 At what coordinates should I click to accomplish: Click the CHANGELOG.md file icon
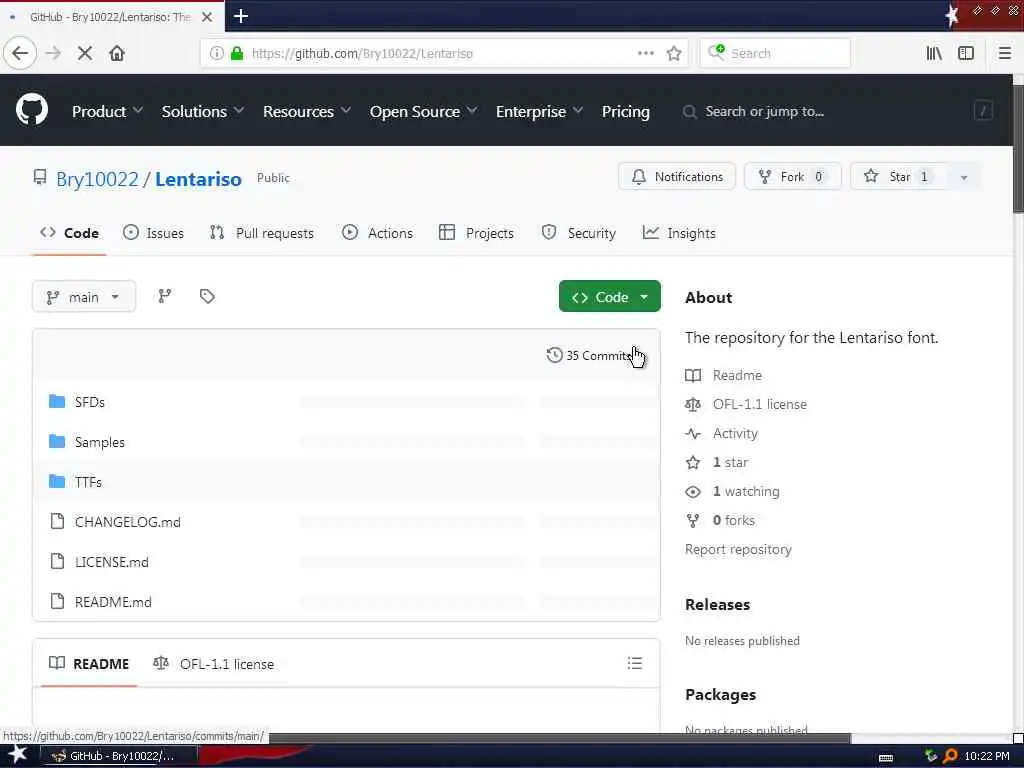[57, 521]
